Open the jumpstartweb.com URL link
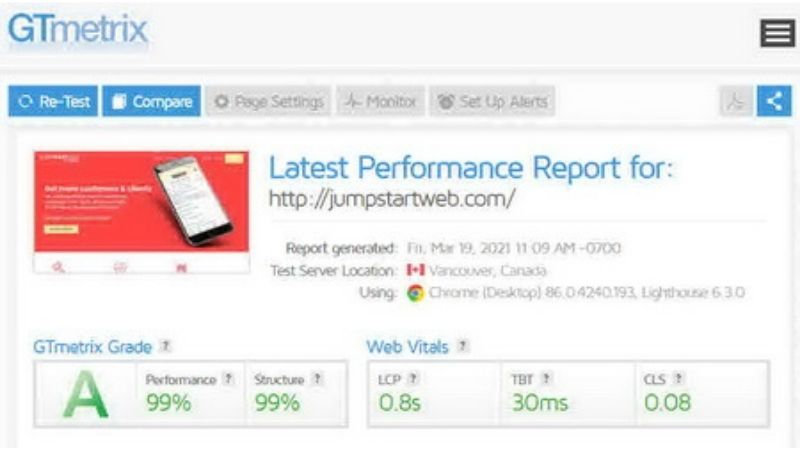The image size is (800, 460). click(x=391, y=198)
